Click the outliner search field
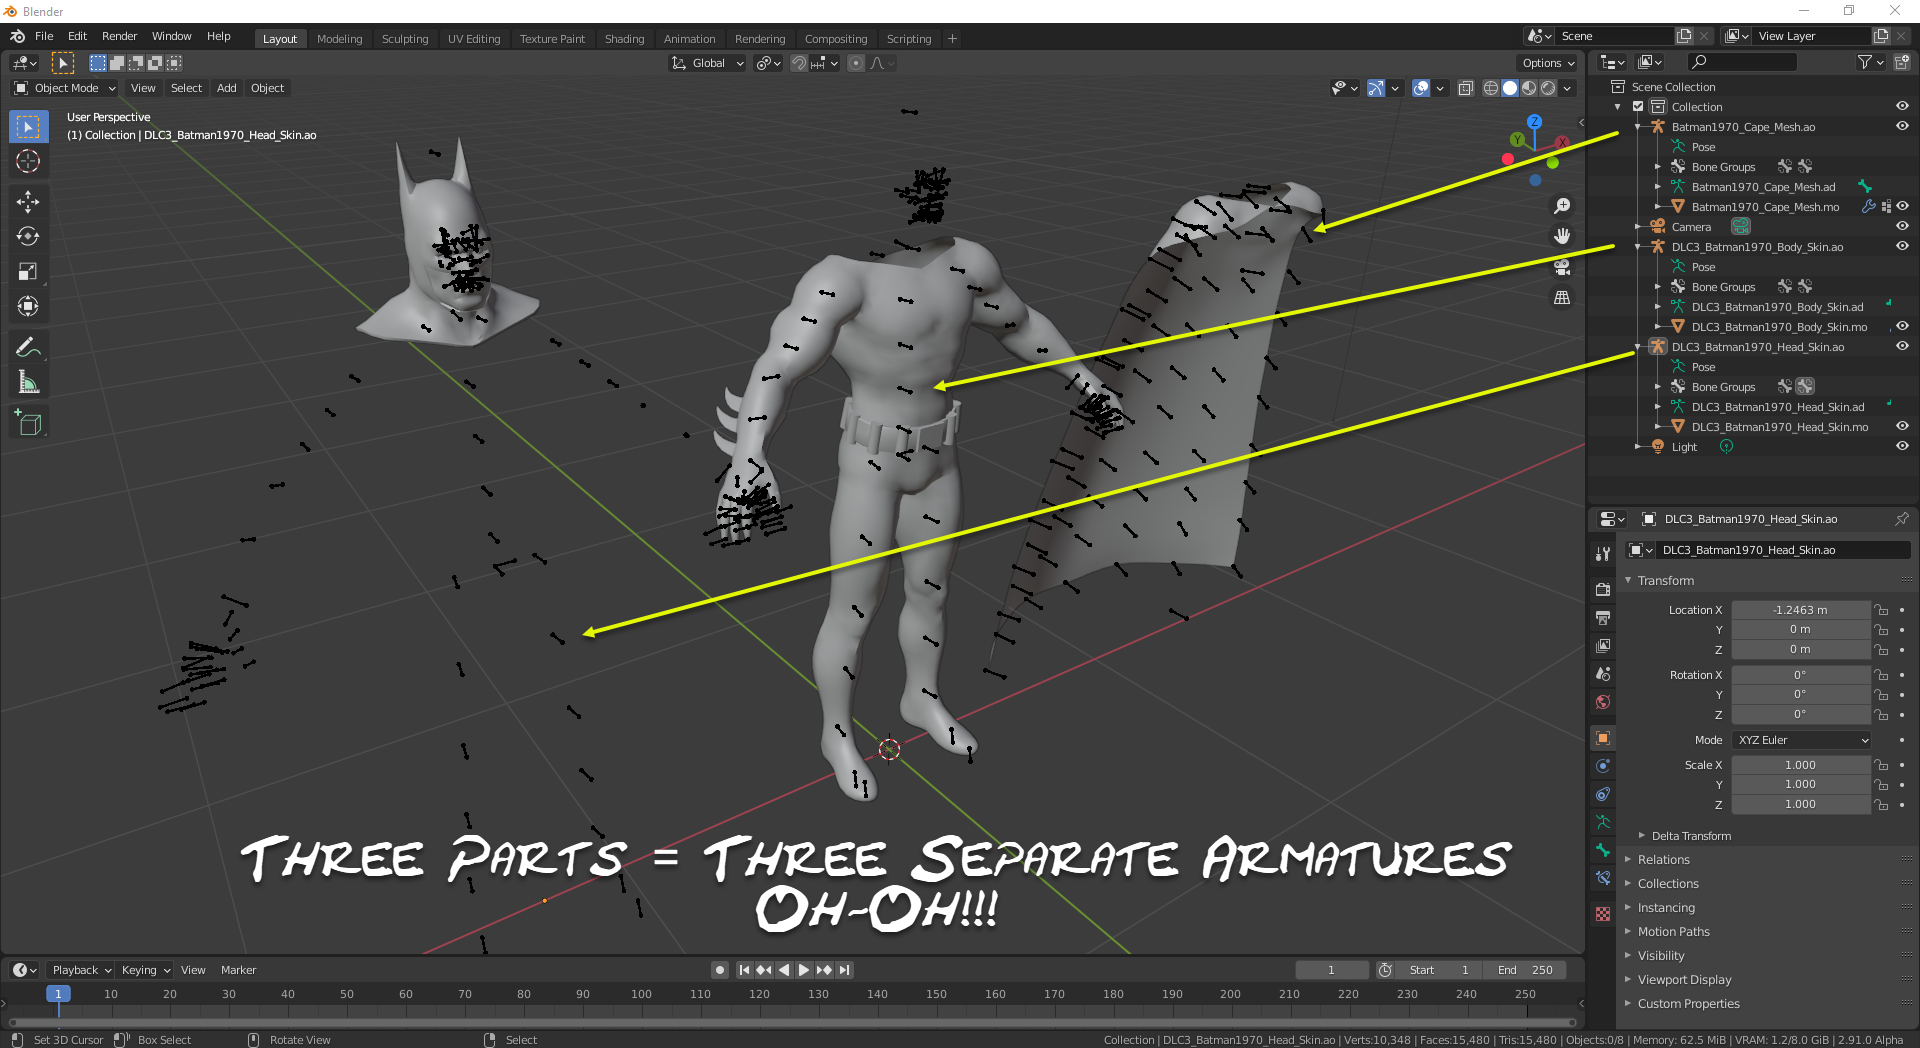Image resolution: width=1920 pixels, height=1048 pixels. 1741,62
